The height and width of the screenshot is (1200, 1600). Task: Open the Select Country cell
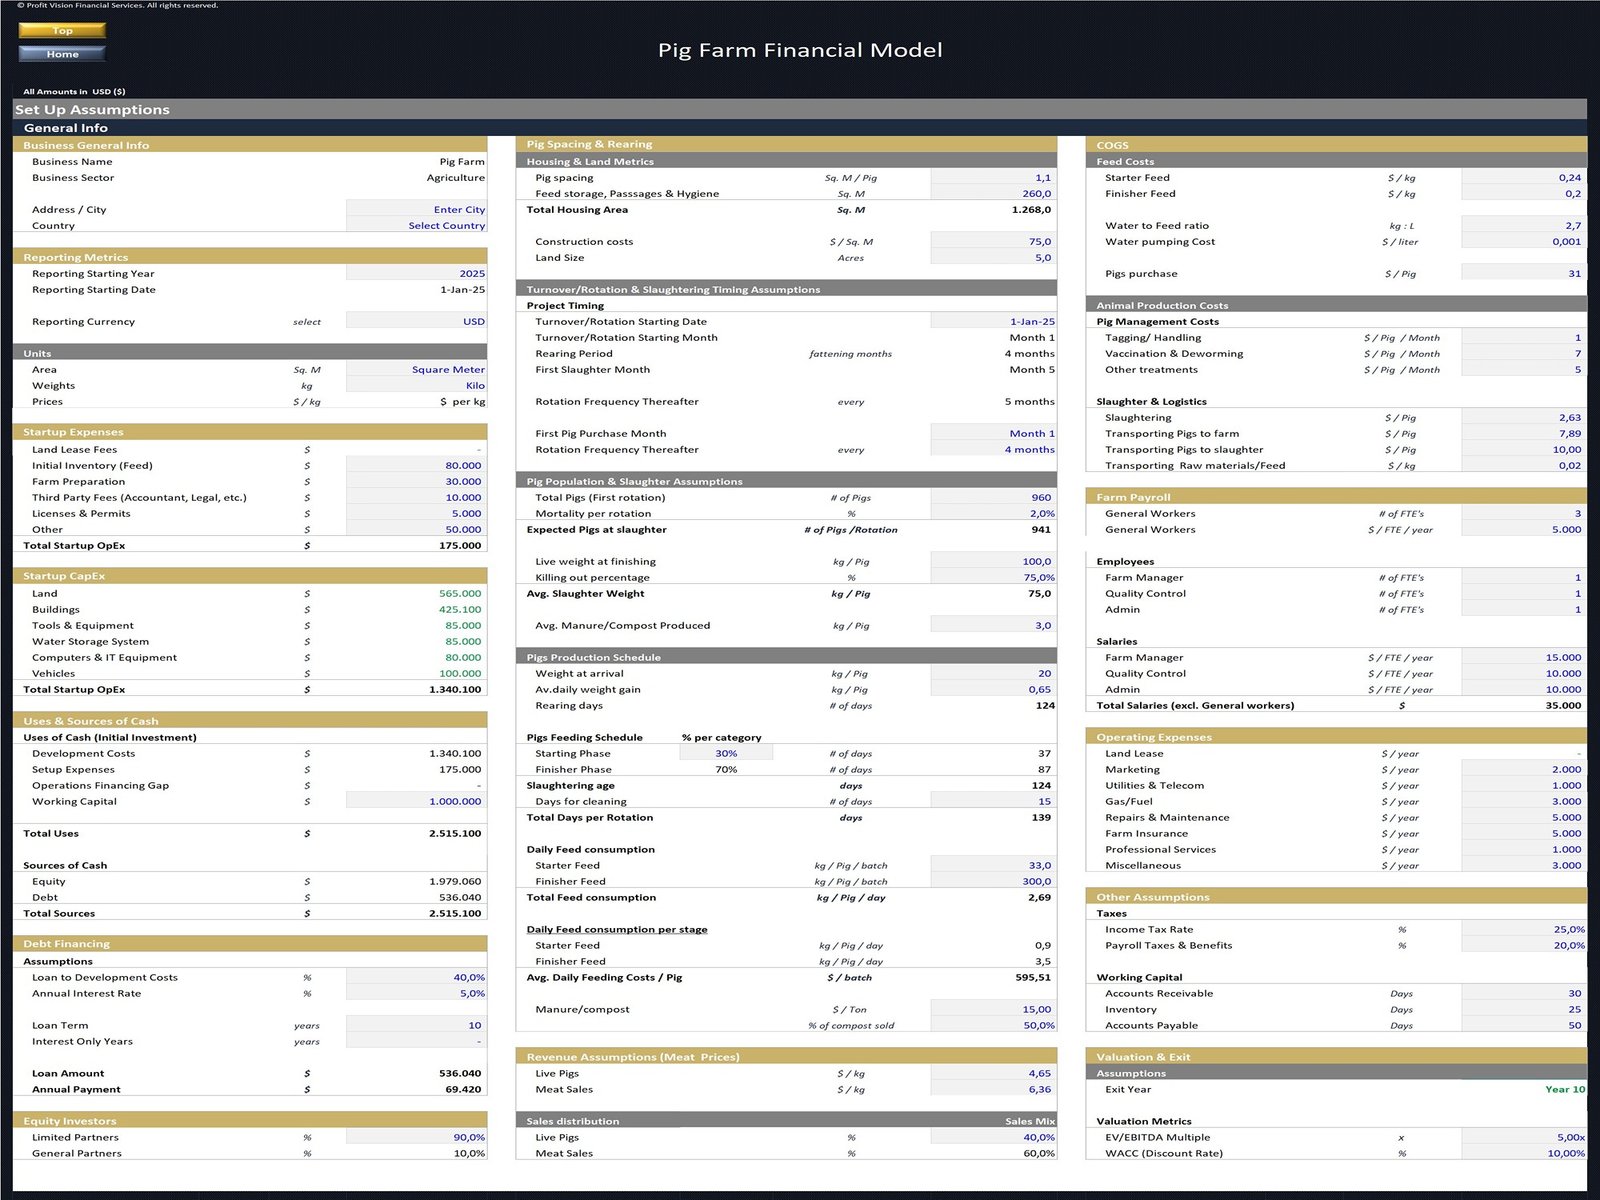pyautogui.click(x=416, y=226)
